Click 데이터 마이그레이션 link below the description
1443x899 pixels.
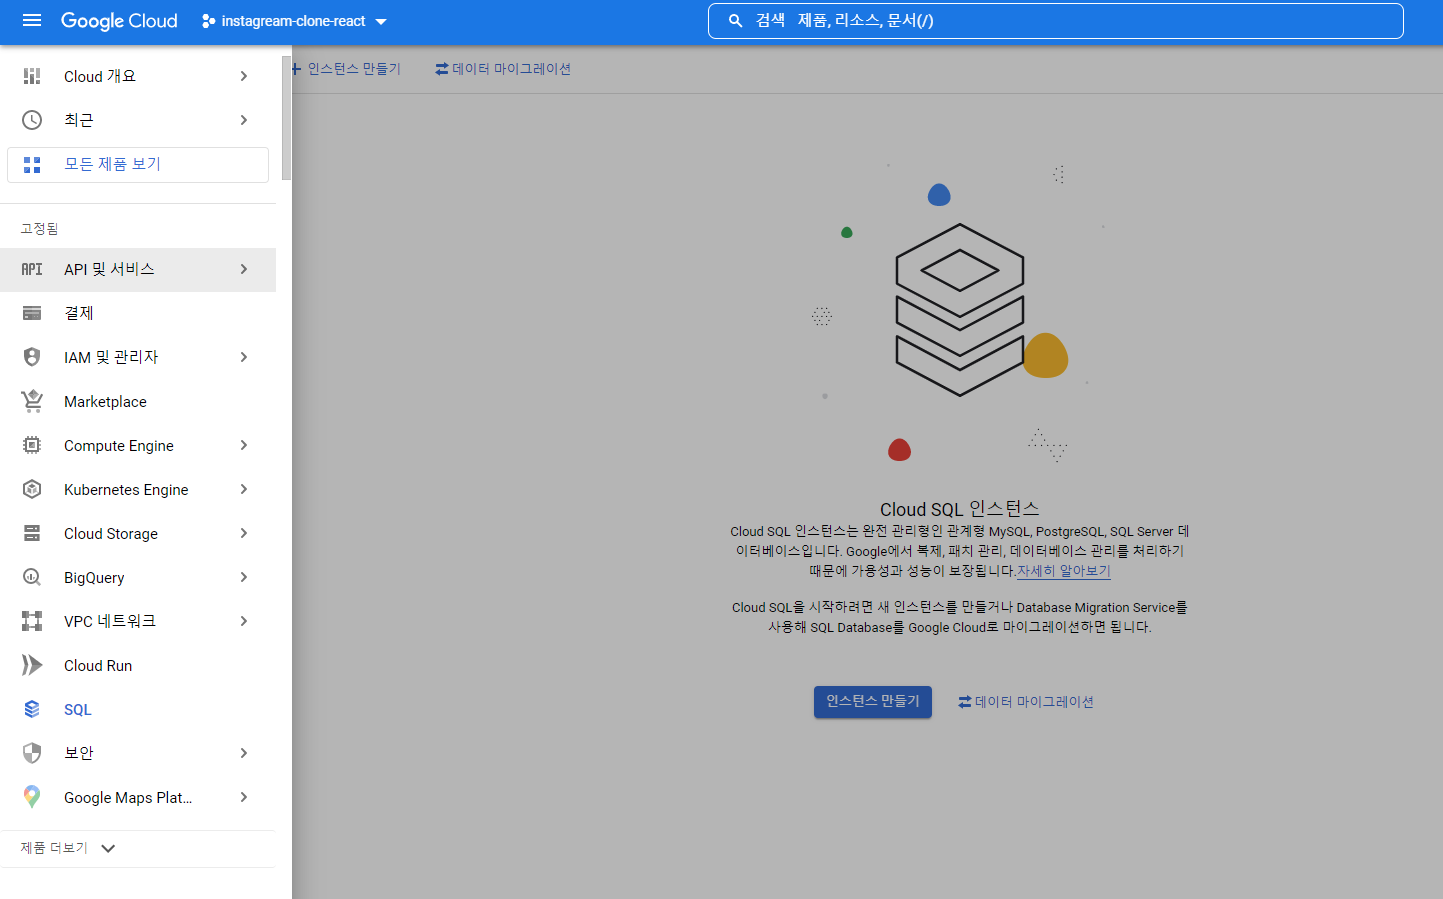1026,702
